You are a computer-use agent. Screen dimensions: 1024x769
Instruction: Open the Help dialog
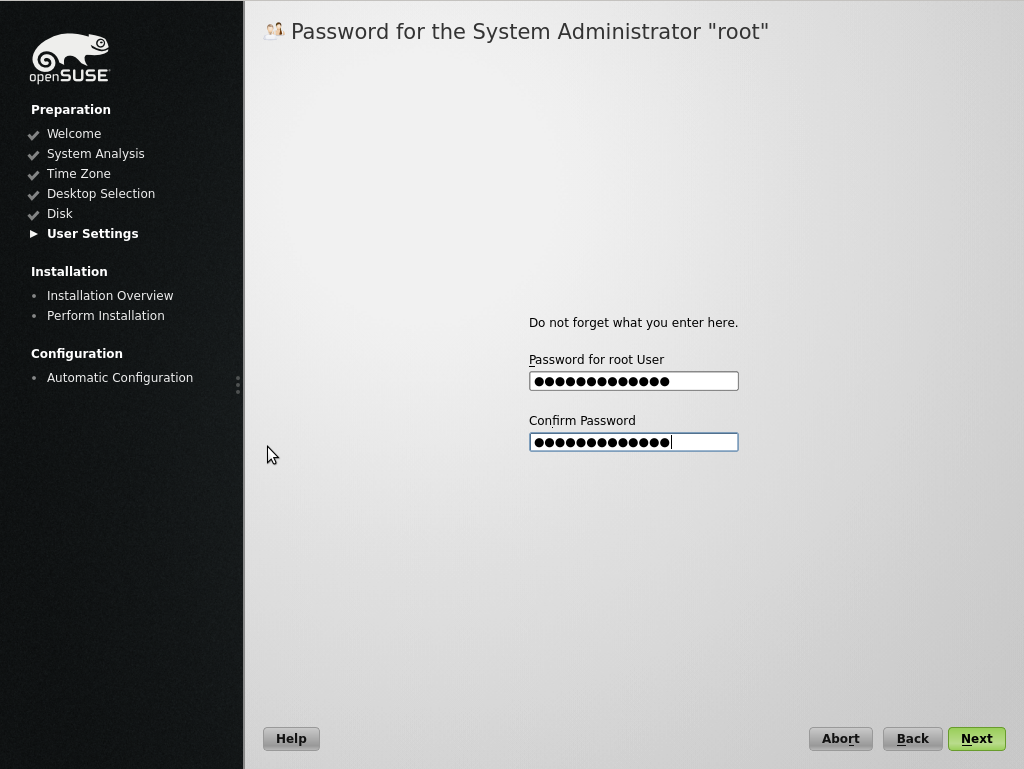point(291,739)
